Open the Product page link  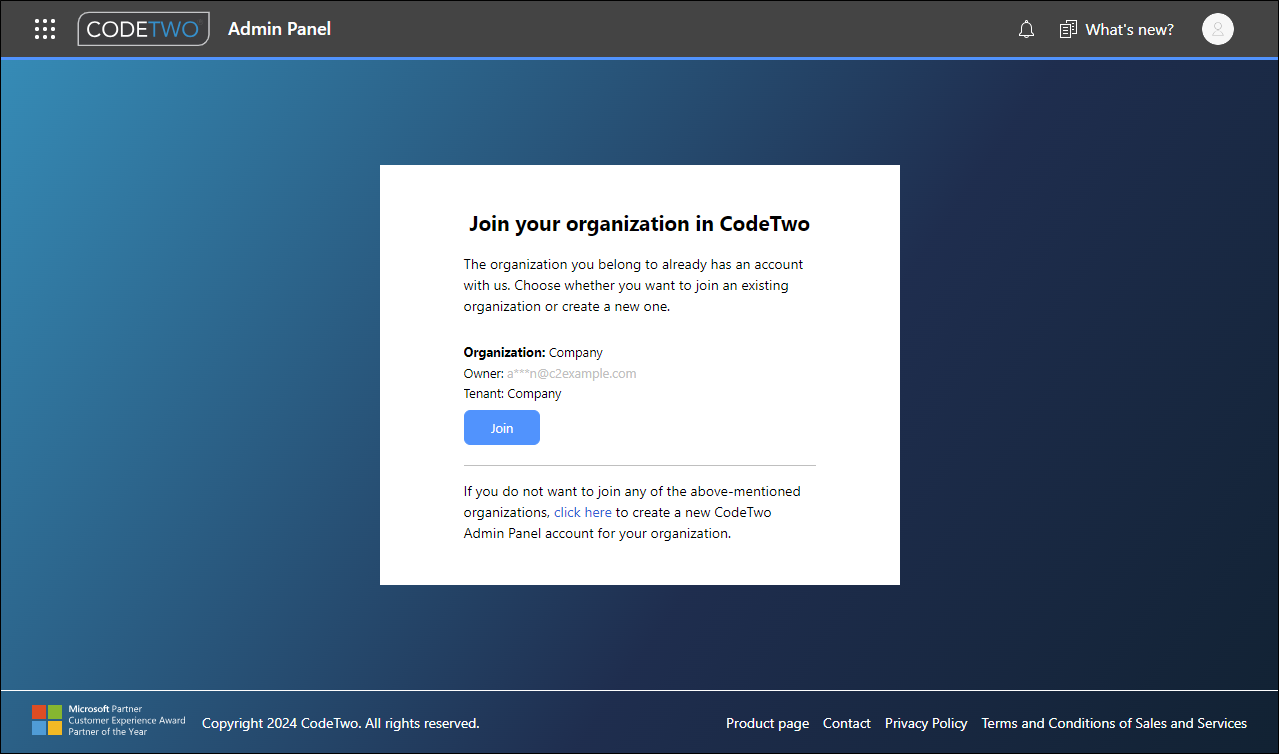pyautogui.click(x=767, y=723)
